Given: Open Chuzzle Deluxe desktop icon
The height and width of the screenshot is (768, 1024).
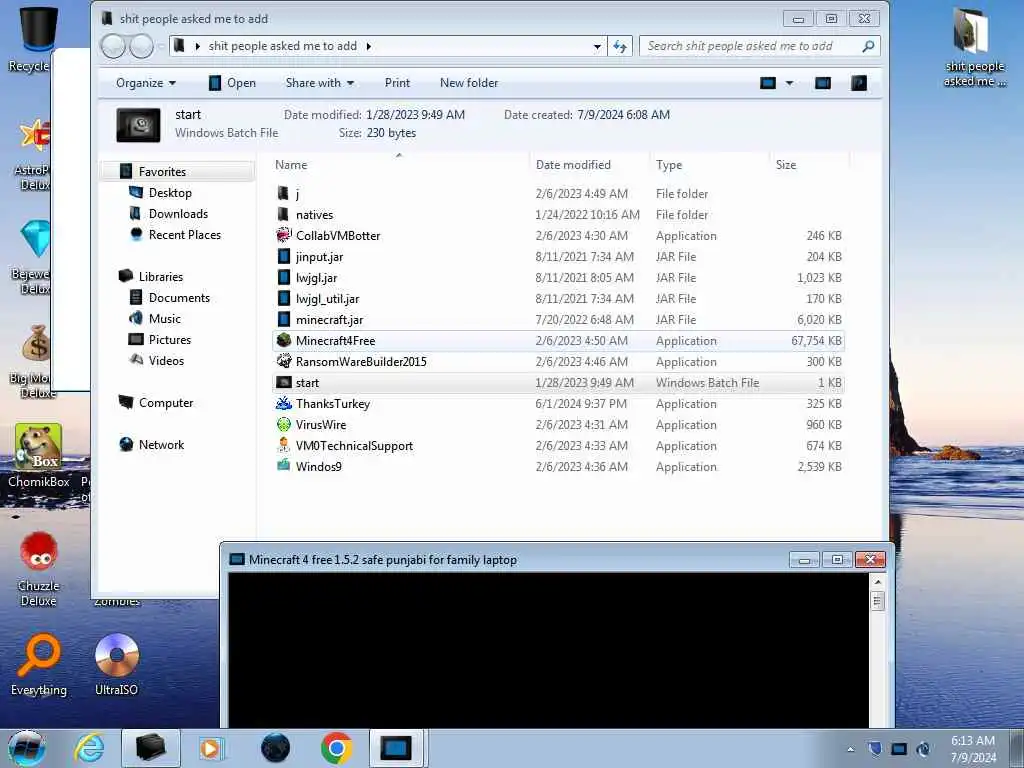Looking at the screenshot, I should 39,568.
